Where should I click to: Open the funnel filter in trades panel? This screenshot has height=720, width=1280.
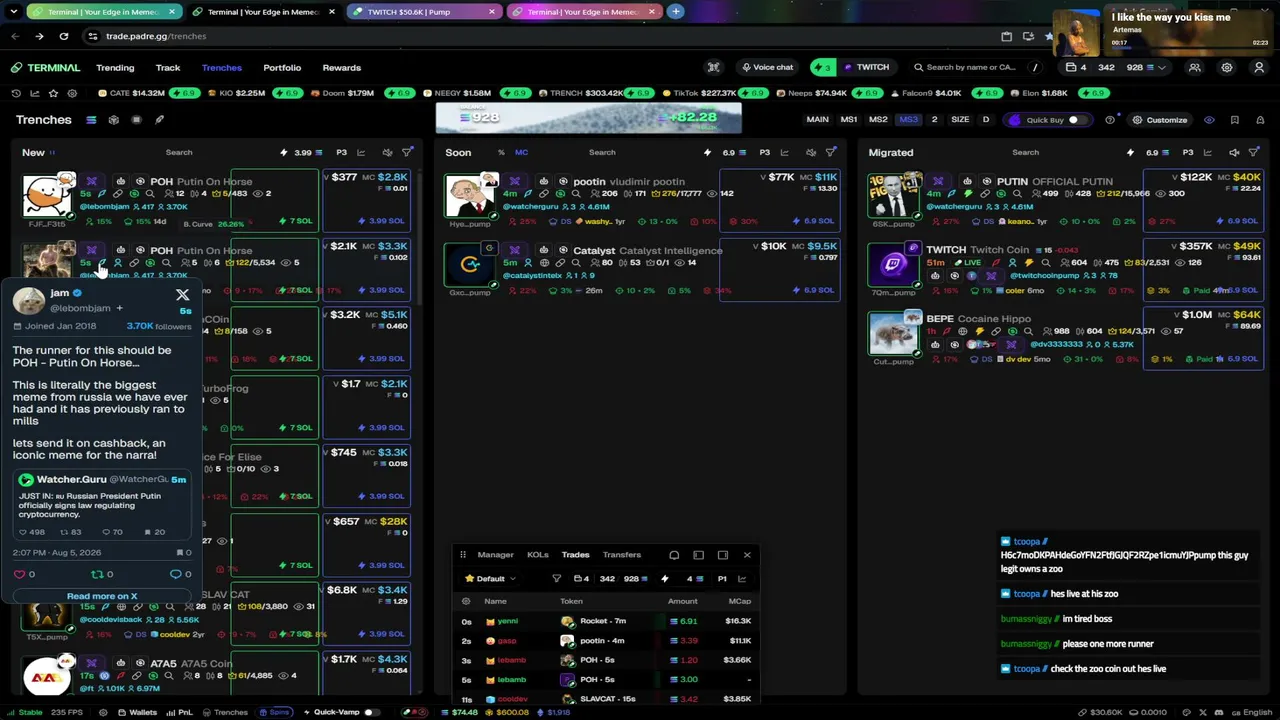pyautogui.click(x=557, y=579)
